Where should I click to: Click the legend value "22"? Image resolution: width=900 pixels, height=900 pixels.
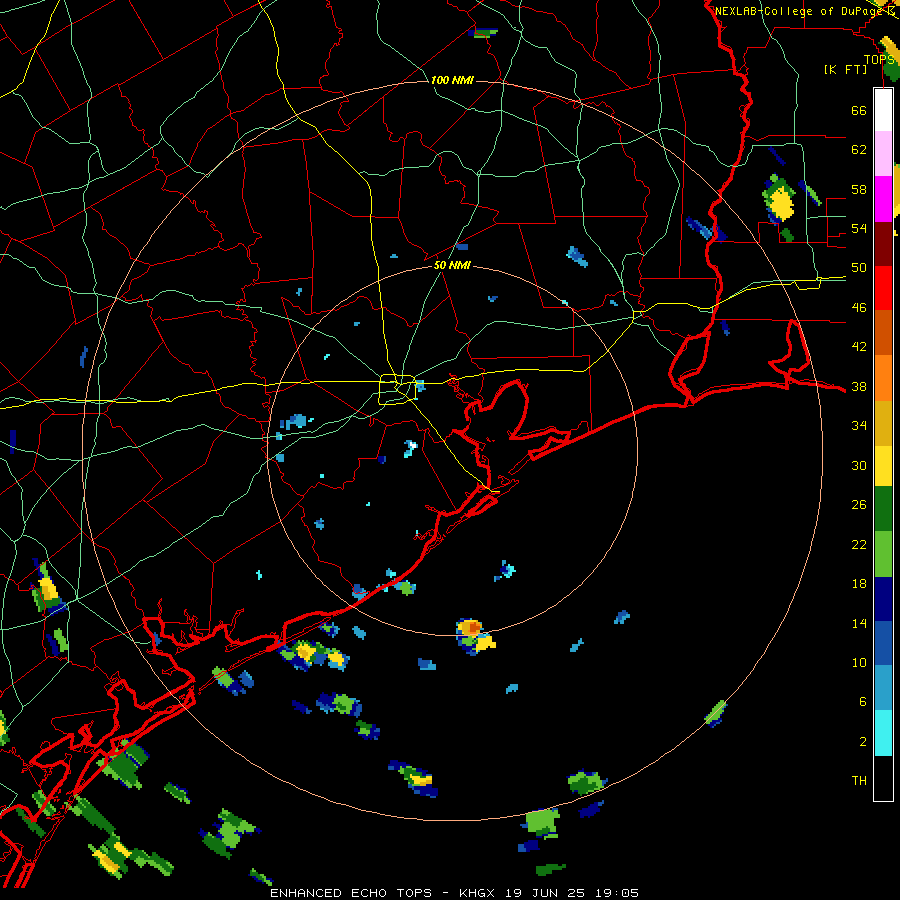[859, 544]
